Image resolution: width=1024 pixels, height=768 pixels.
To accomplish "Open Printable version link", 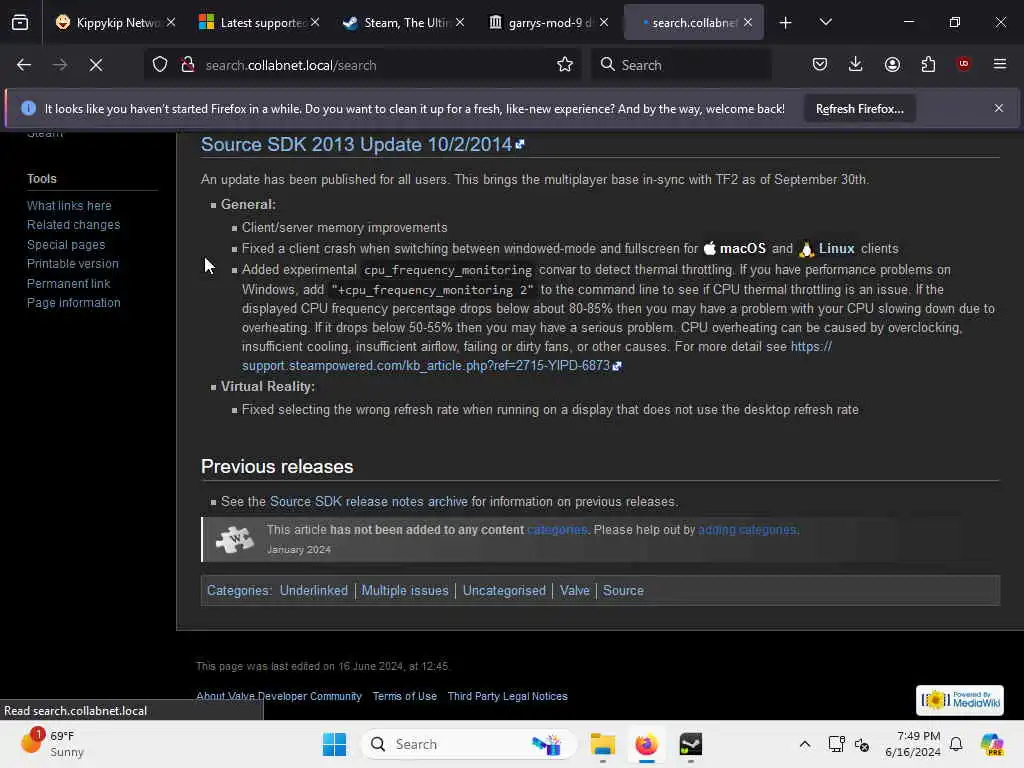I will (73, 264).
